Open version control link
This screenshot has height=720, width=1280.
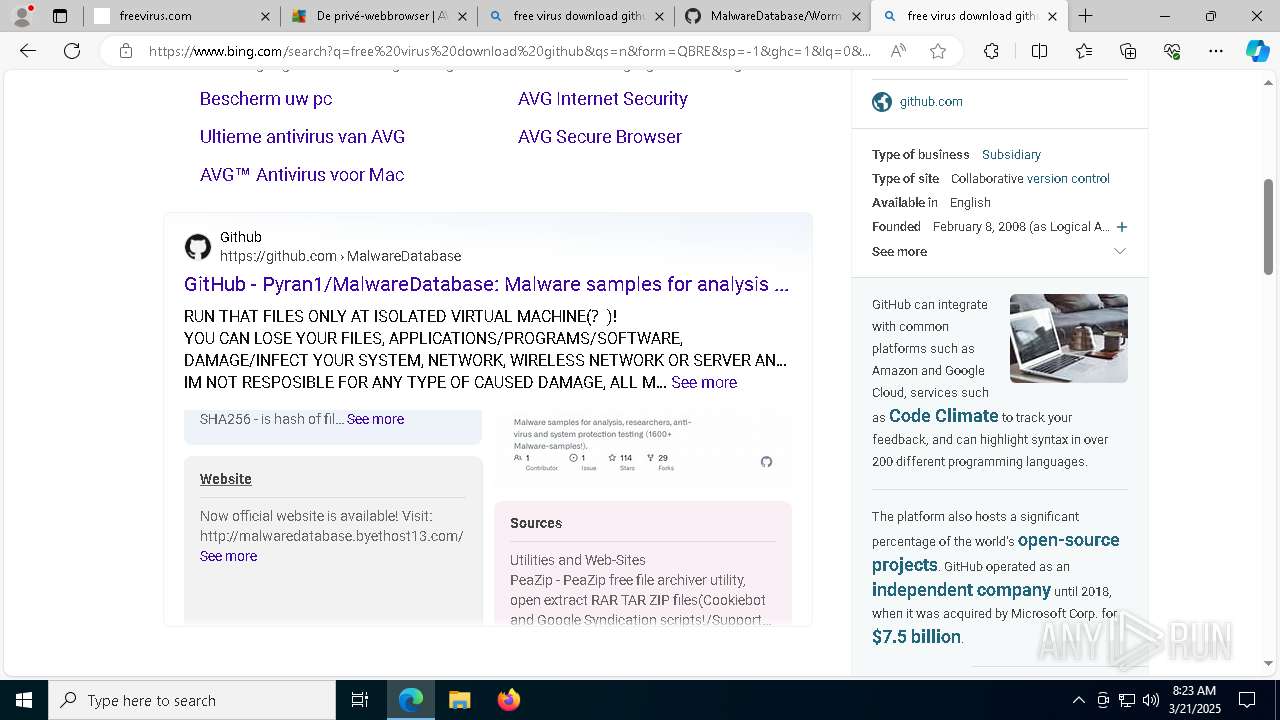tap(1068, 179)
